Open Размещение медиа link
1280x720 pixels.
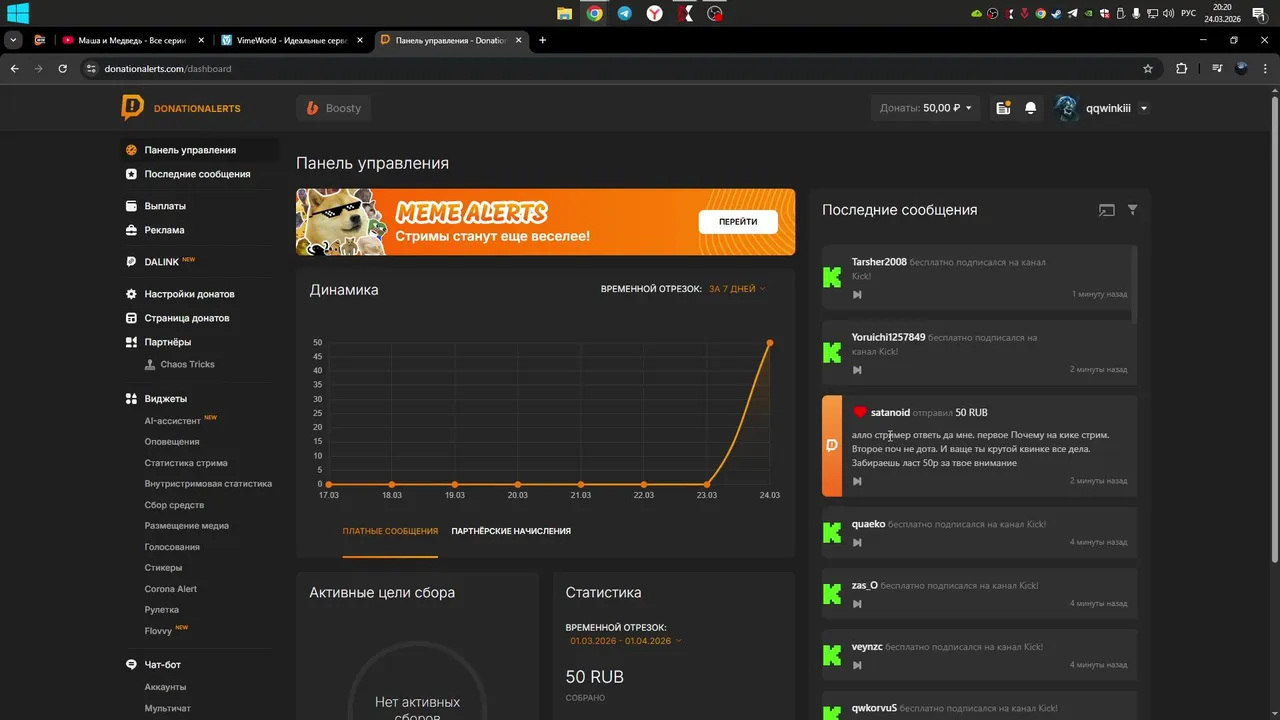click(187, 526)
